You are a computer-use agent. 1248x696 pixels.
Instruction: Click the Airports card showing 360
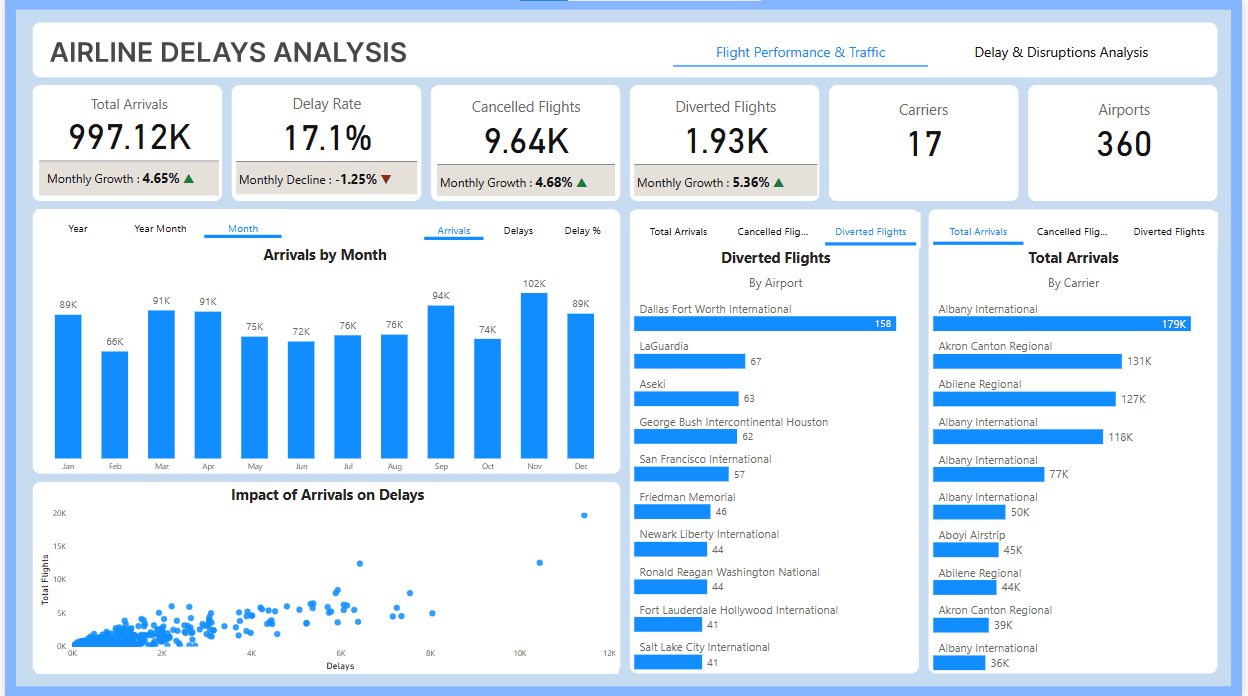point(1123,143)
